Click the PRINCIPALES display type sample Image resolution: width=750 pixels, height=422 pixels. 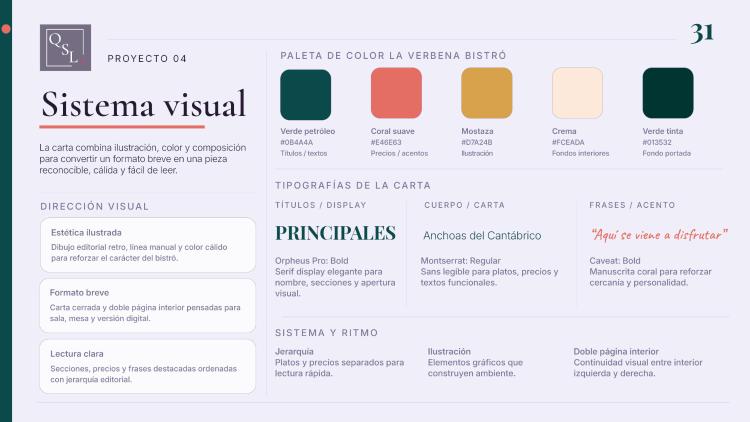click(335, 233)
